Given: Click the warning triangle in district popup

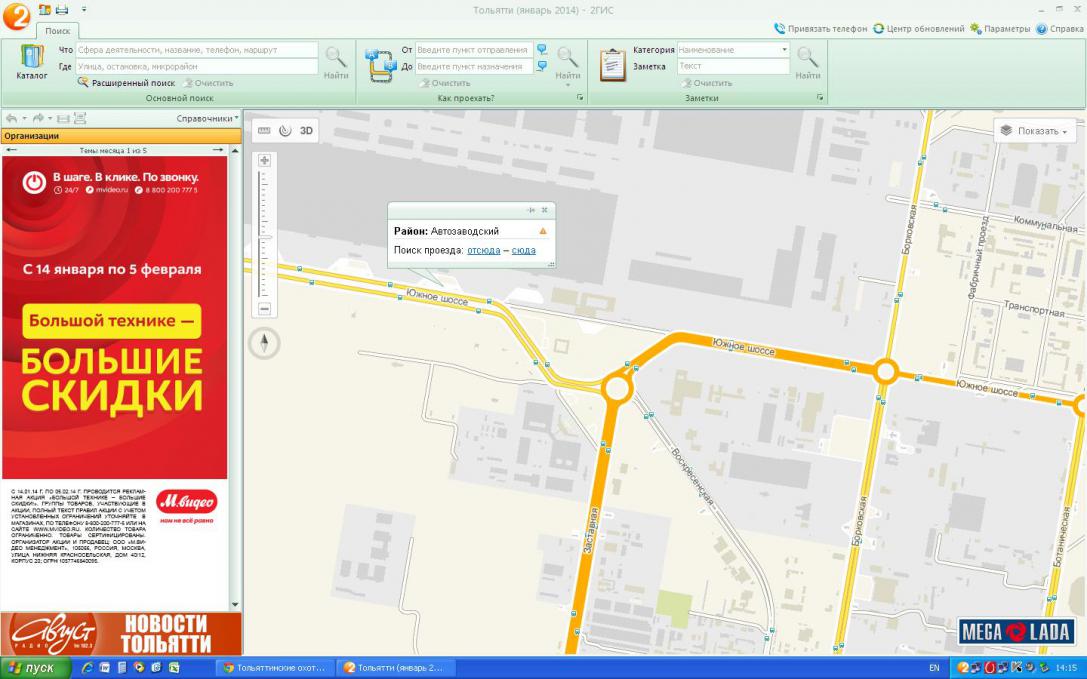Looking at the screenshot, I should coord(543,231).
